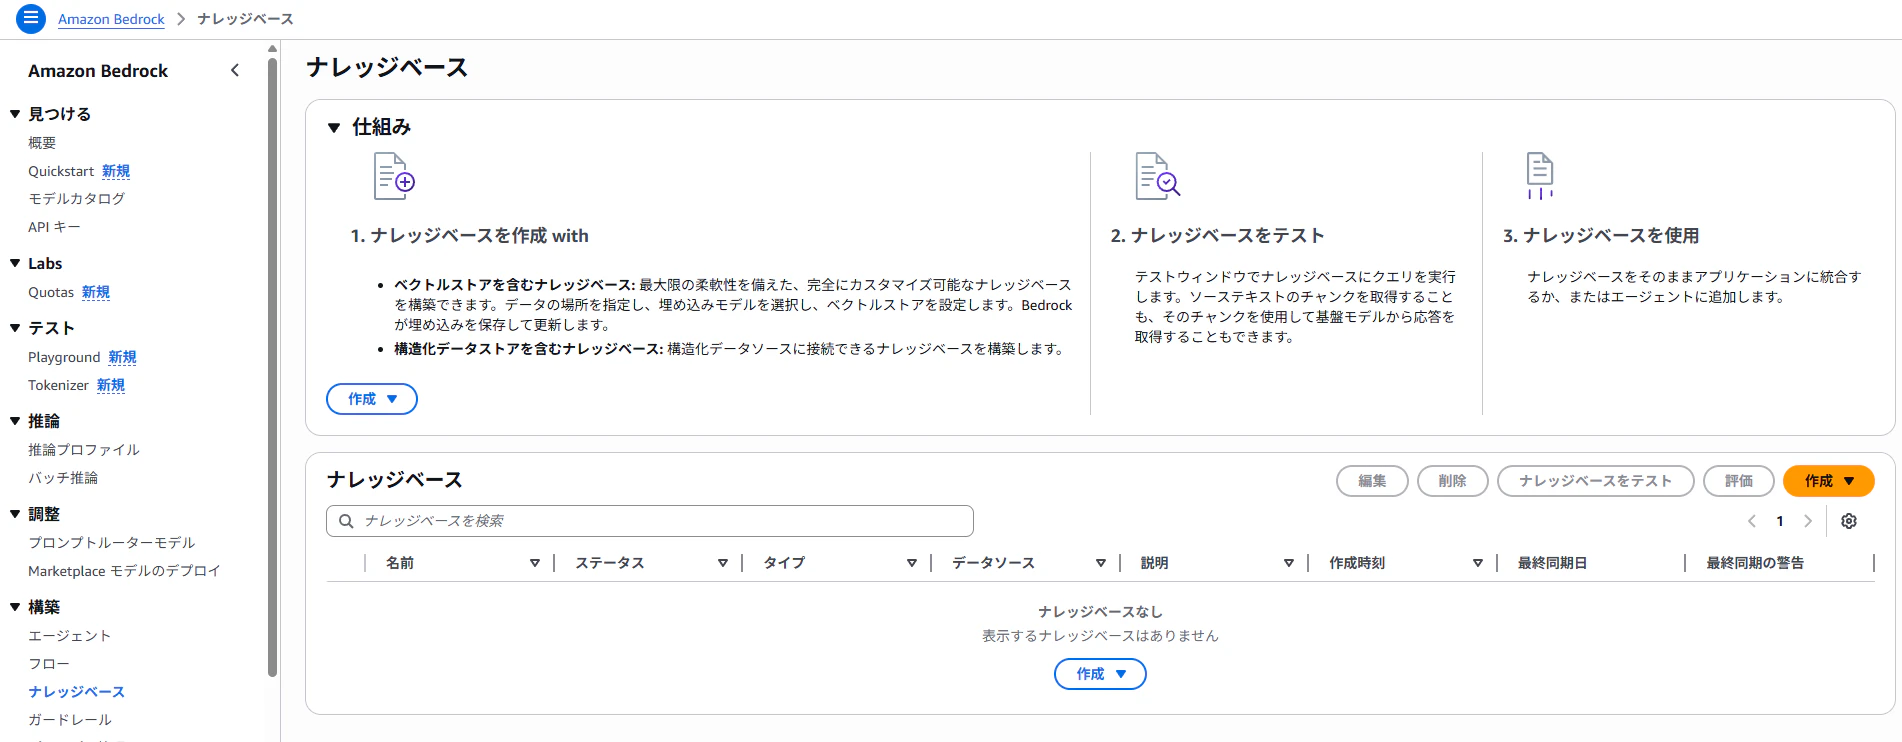Sort by the 説明 column arrow
Viewport: 1902px width, 742px height.
tap(1289, 563)
